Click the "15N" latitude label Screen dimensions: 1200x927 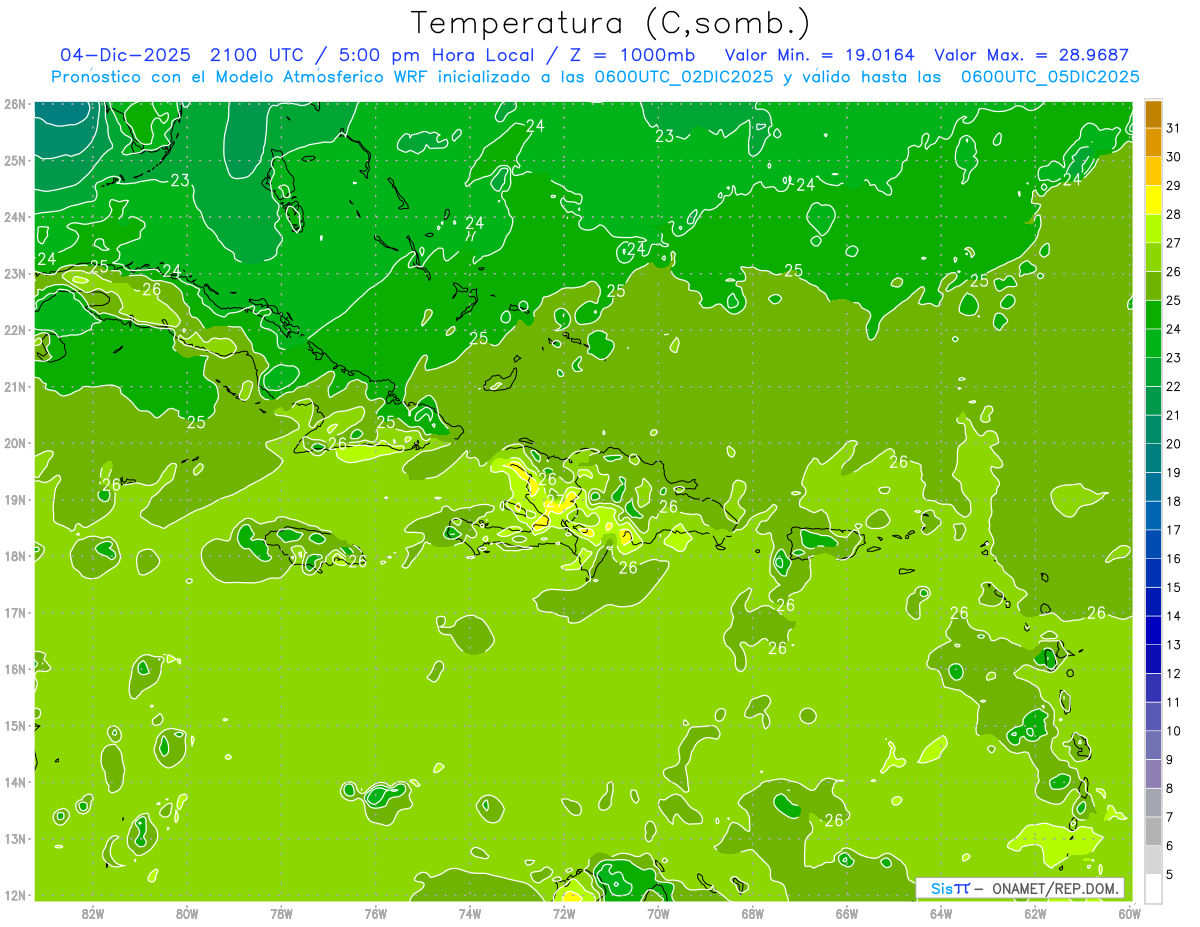15,725
